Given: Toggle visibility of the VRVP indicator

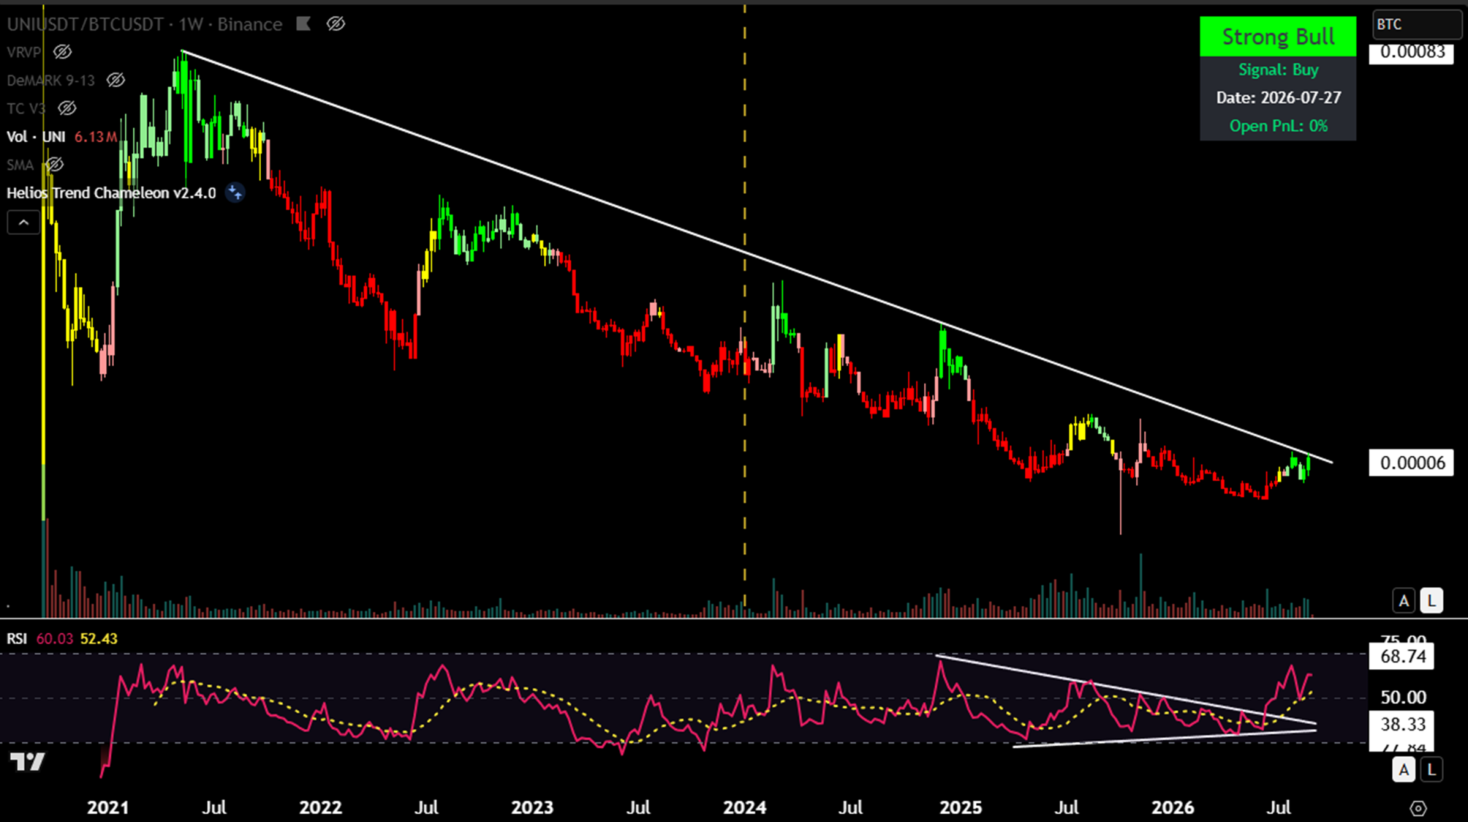Looking at the screenshot, I should 63,51.
